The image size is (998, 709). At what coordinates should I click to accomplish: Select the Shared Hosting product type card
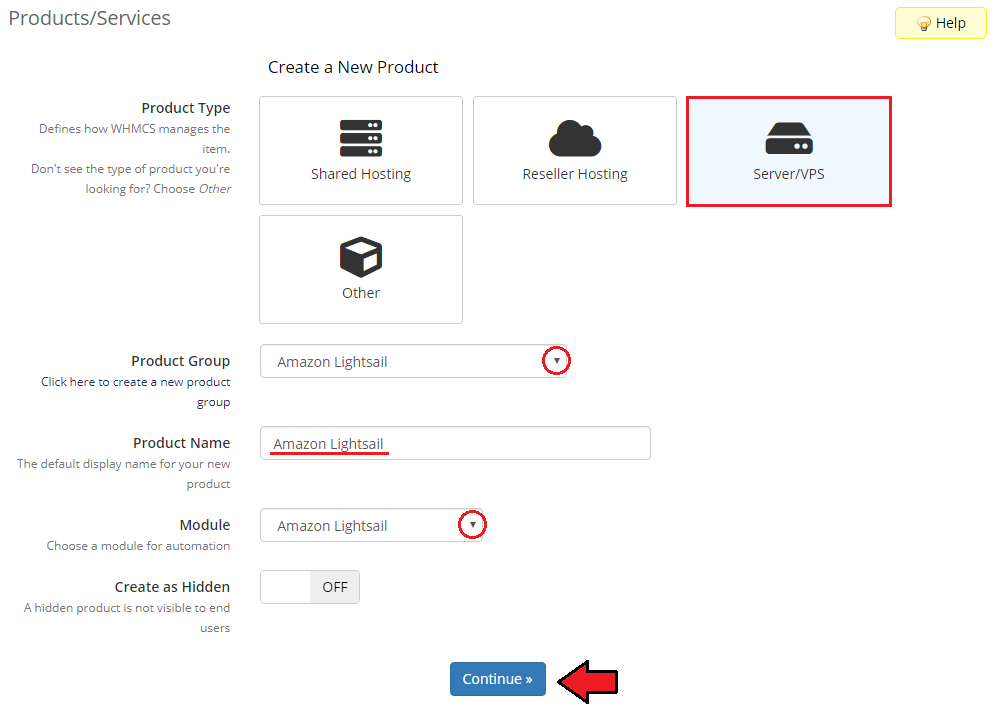(361, 151)
